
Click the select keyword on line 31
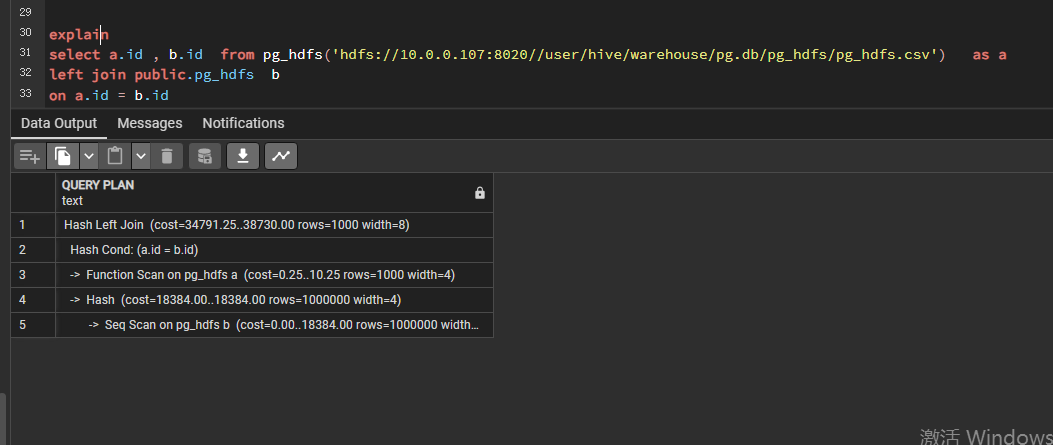point(75,54)
